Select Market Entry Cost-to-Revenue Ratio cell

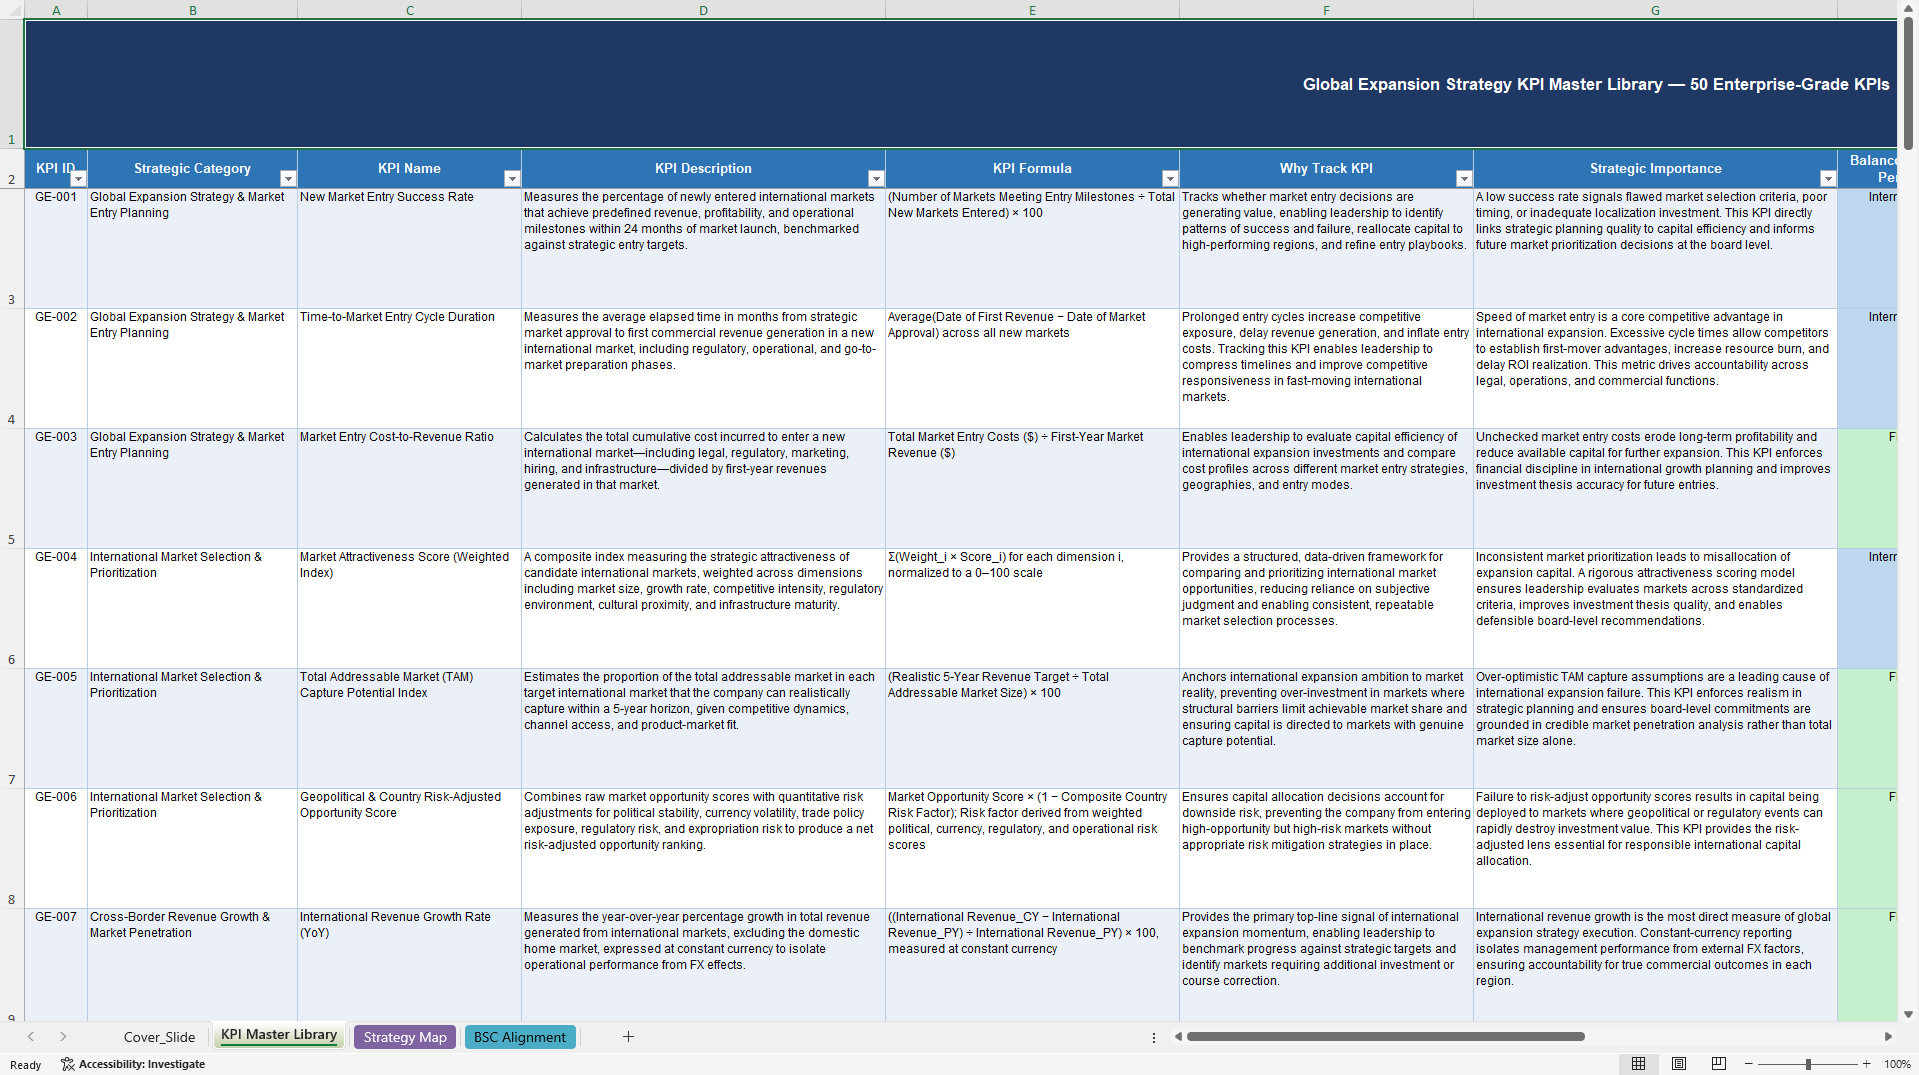click(409, 488)
